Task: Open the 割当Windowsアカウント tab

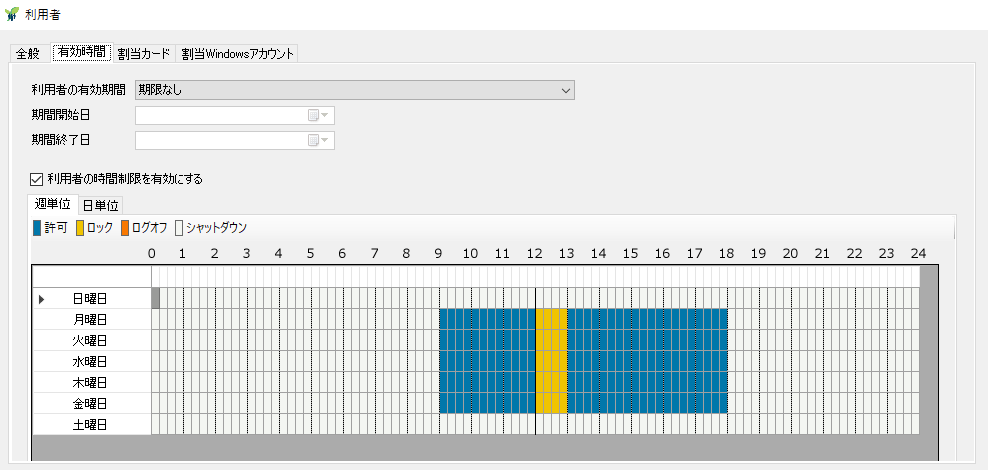Action: (238, 54)
